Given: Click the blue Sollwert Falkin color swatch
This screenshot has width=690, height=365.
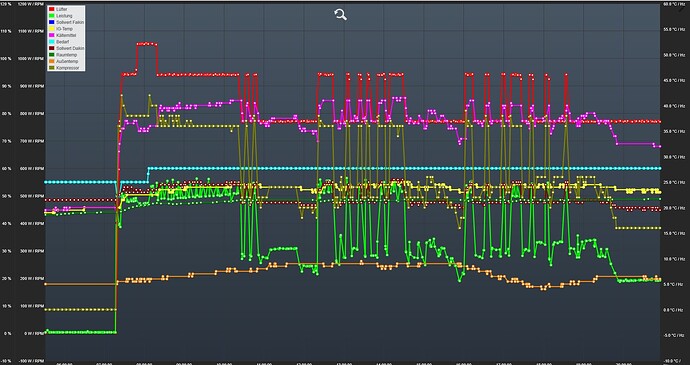Looking at the screenshot, I should click(x=51, y=22).
